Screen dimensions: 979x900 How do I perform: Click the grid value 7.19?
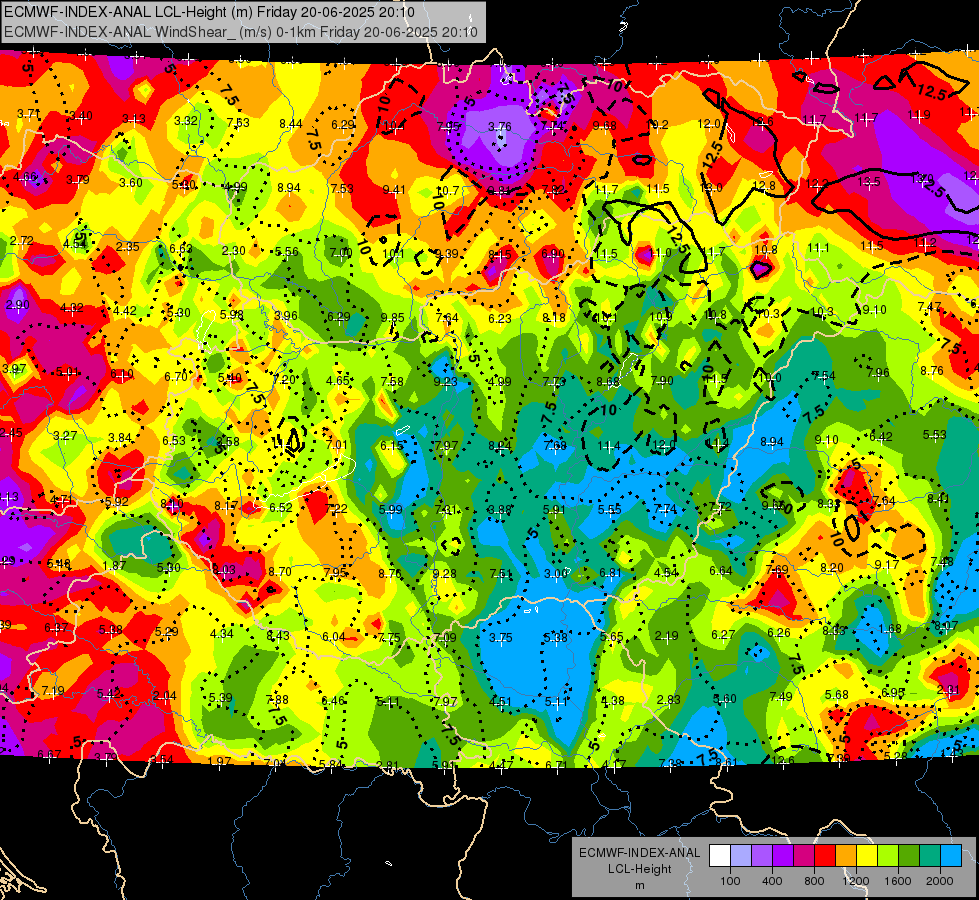click(53, 690)
